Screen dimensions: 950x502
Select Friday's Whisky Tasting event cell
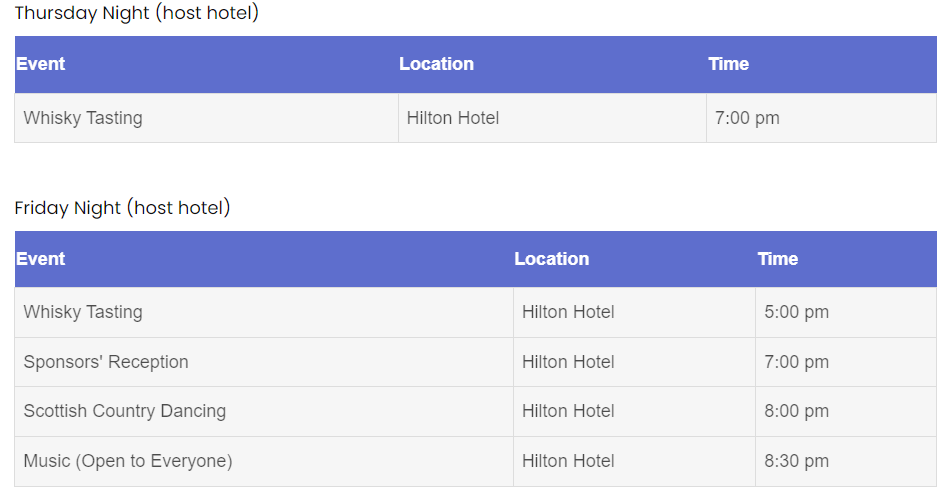pyautogui.click(x=83, y=312)
